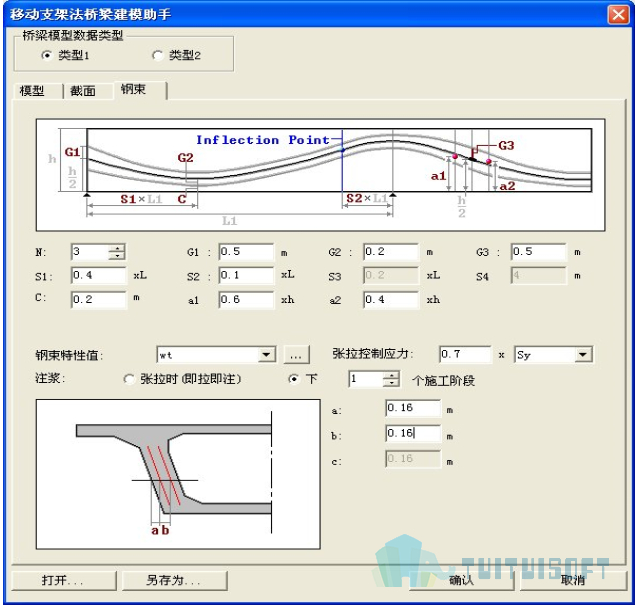Click the G3 input field
This screenshot has width=635, height=605.
[x=539, y=252]
